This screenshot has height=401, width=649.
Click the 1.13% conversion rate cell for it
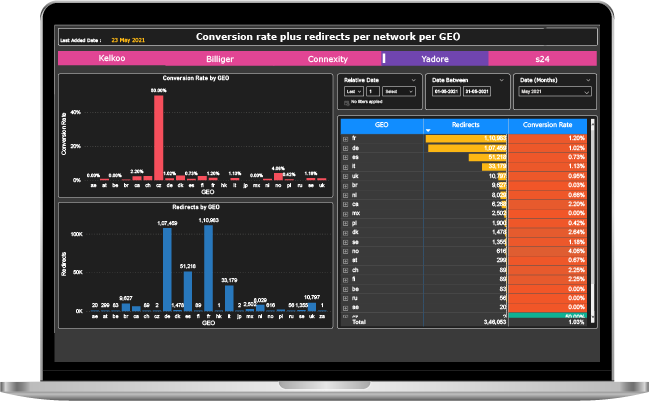[x=548, y=166]
